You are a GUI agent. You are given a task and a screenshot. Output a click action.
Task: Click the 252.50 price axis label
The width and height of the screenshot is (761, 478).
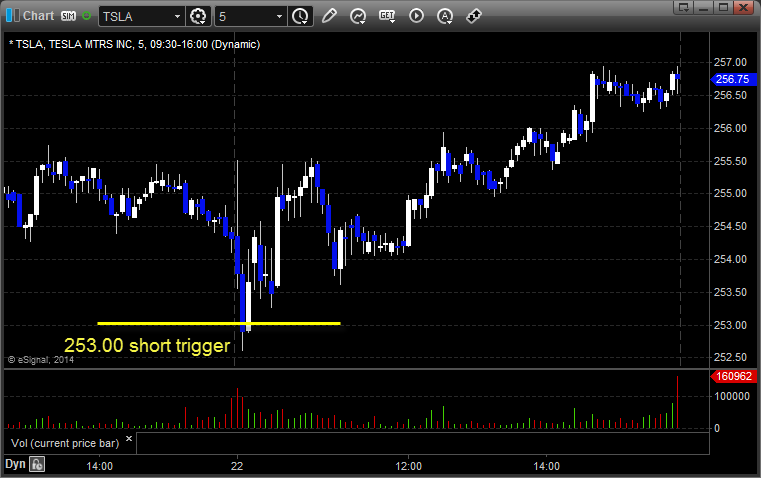(x=730, y=357)
